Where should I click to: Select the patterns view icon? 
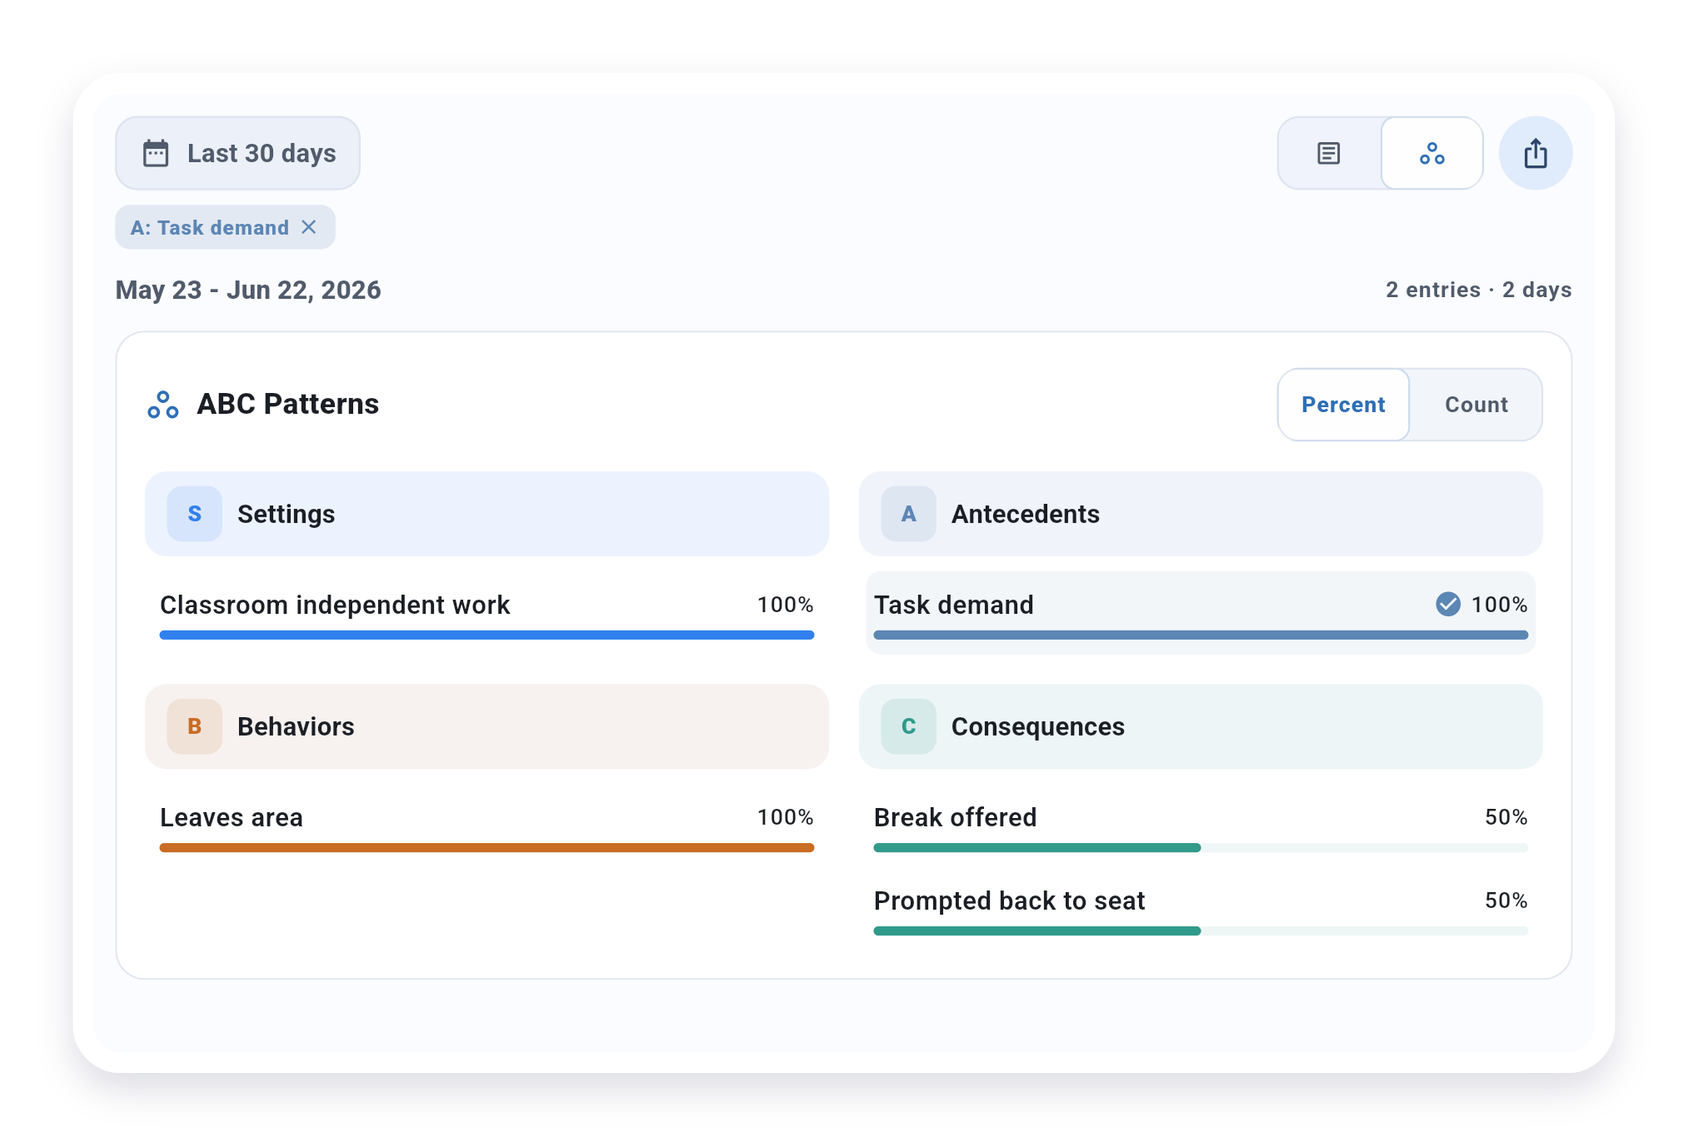coord(1432,153)
